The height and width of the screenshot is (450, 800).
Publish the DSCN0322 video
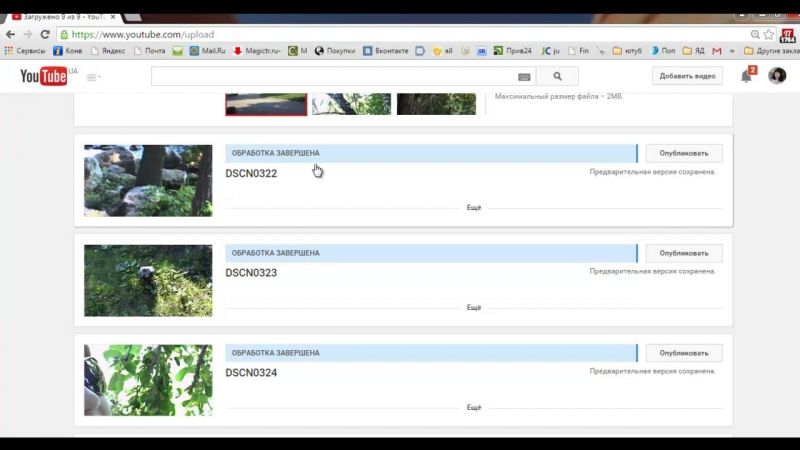[x=683, y=153]
